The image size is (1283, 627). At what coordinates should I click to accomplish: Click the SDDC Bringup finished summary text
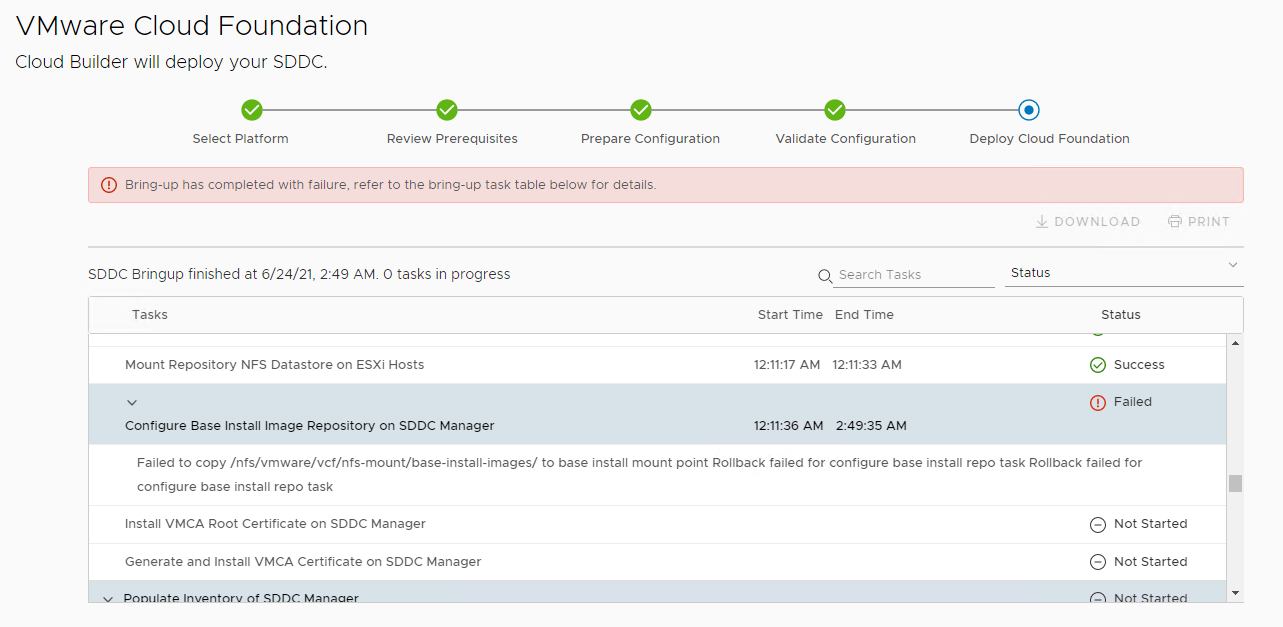[x=299, y=274]
